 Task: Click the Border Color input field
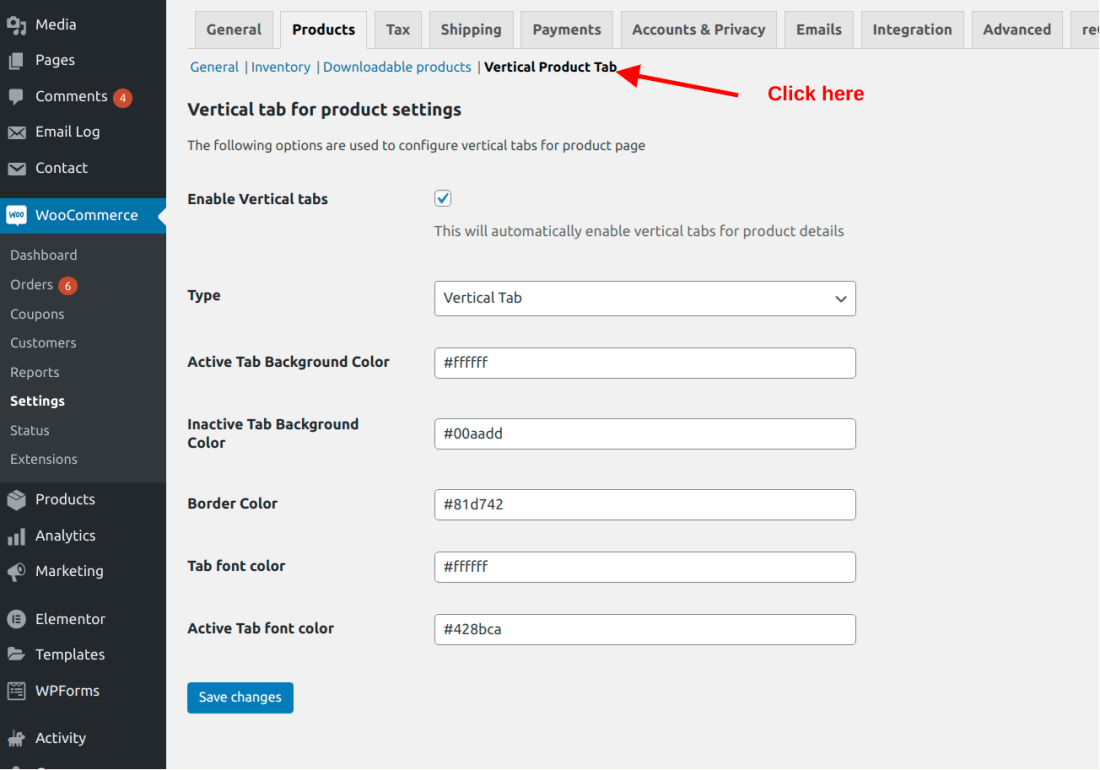pyautogui.click(x=645, y=504)
